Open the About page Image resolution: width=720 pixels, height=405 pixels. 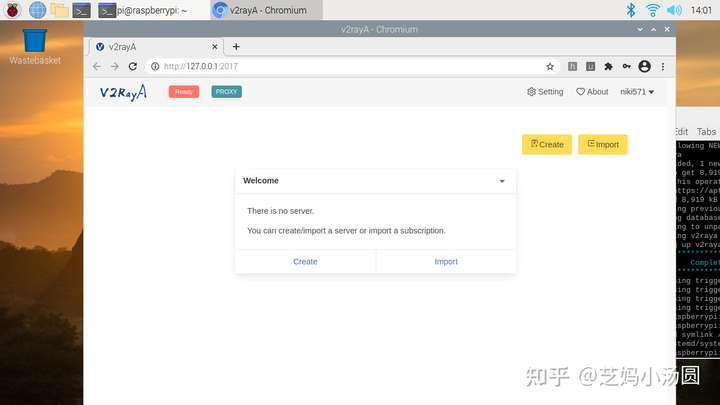click(592, 92)
